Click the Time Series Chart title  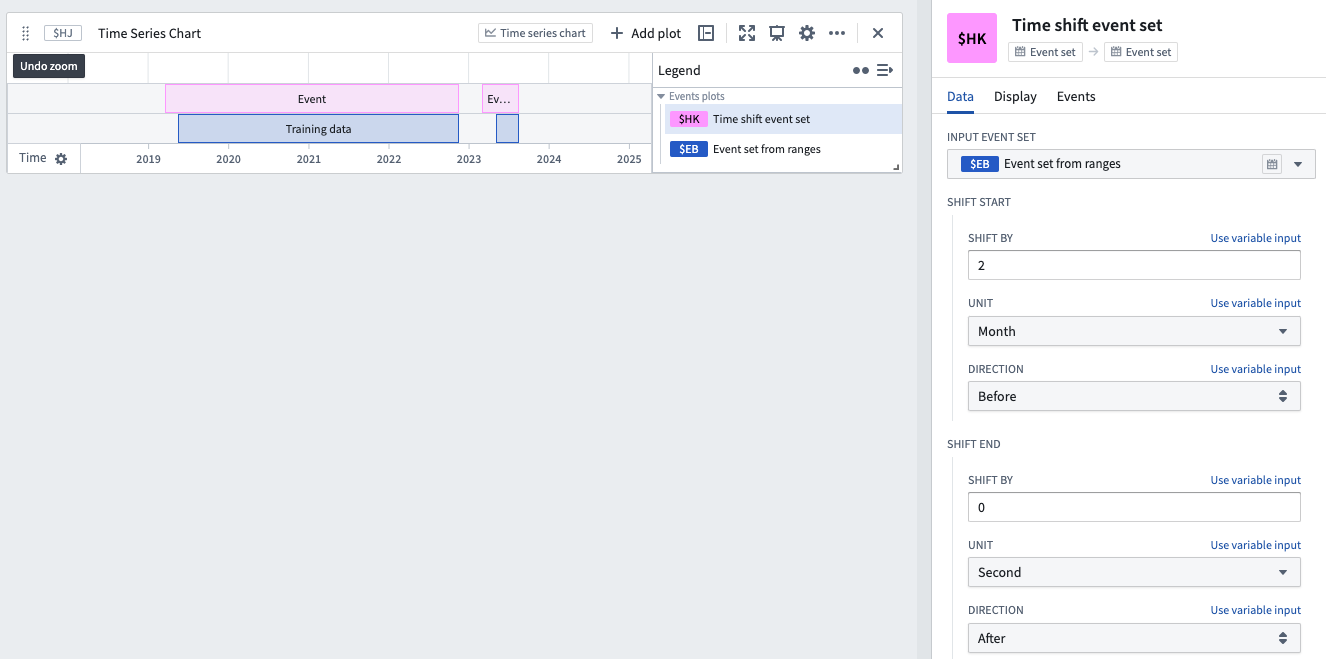(150, 33)
